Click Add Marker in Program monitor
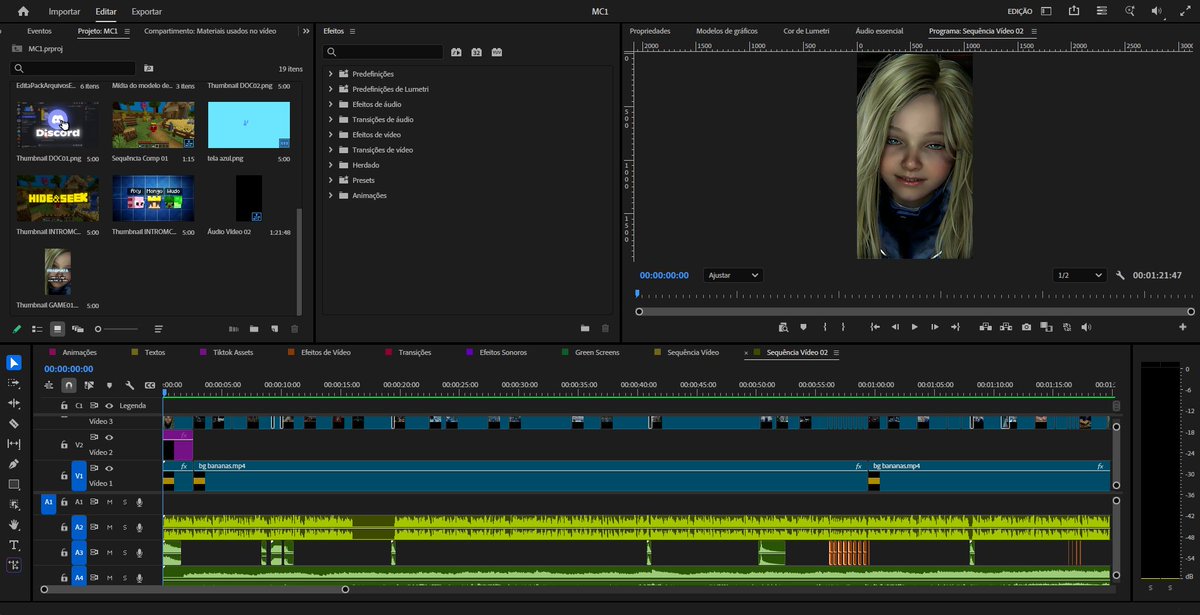 tap(803, 327)
